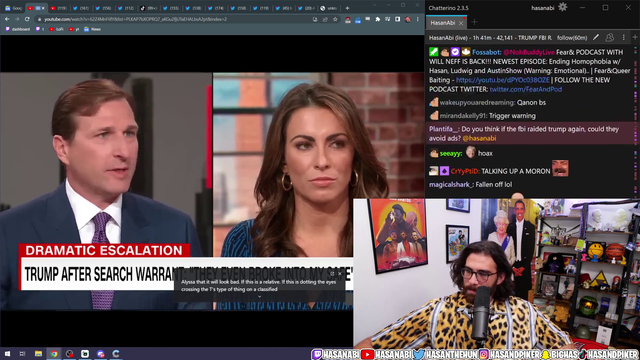640x360 pixels.
Task: Open the yt bookmark
Action: click(x=74, y=29)
